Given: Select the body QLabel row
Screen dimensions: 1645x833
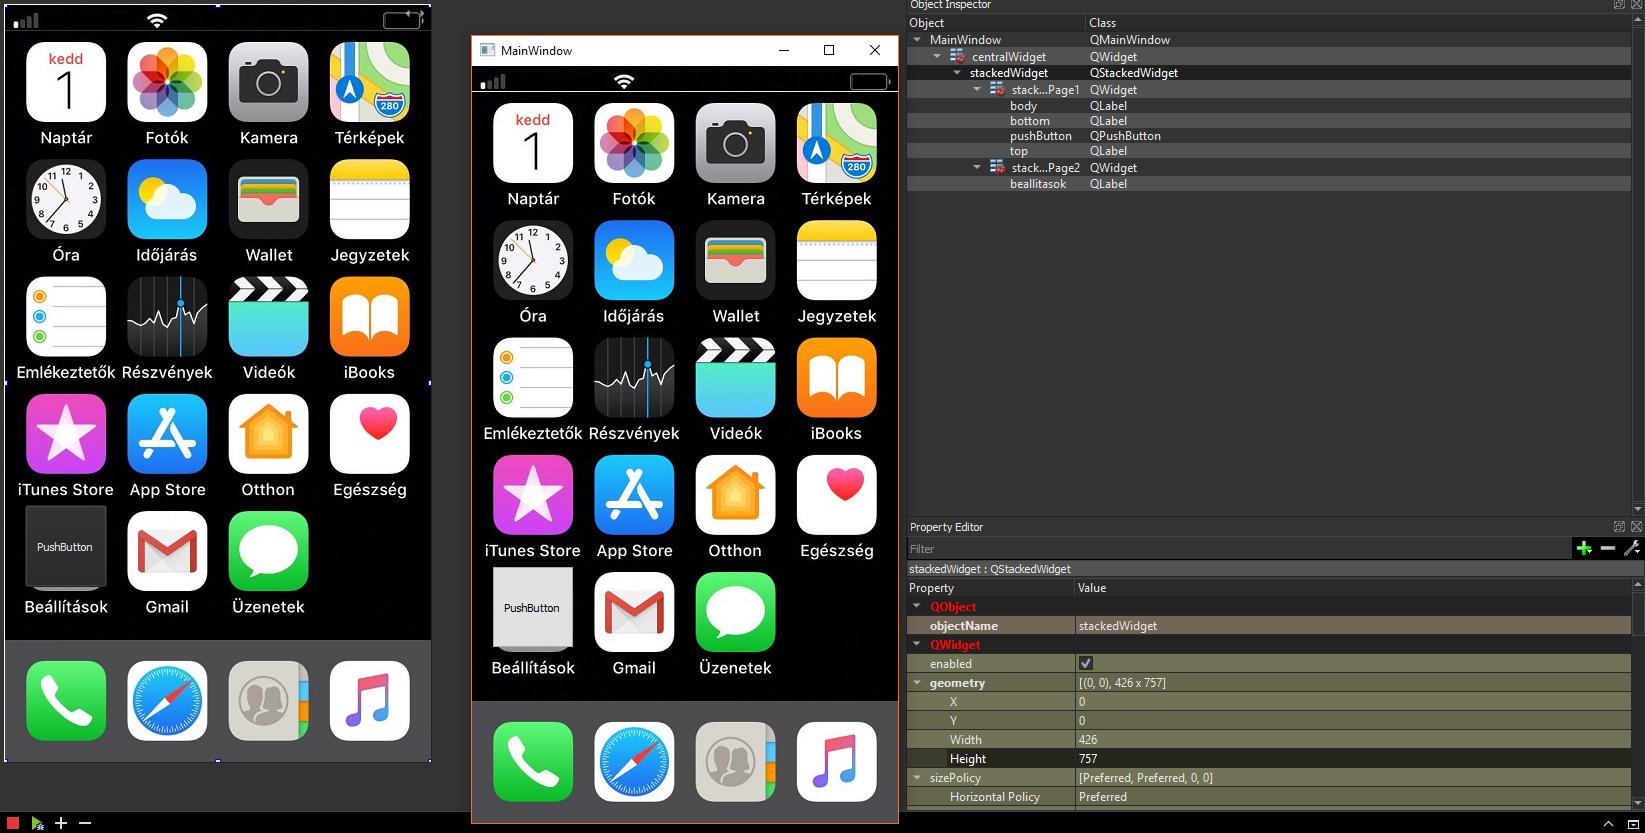Looking at the screenshot, I should [1268, 106].
